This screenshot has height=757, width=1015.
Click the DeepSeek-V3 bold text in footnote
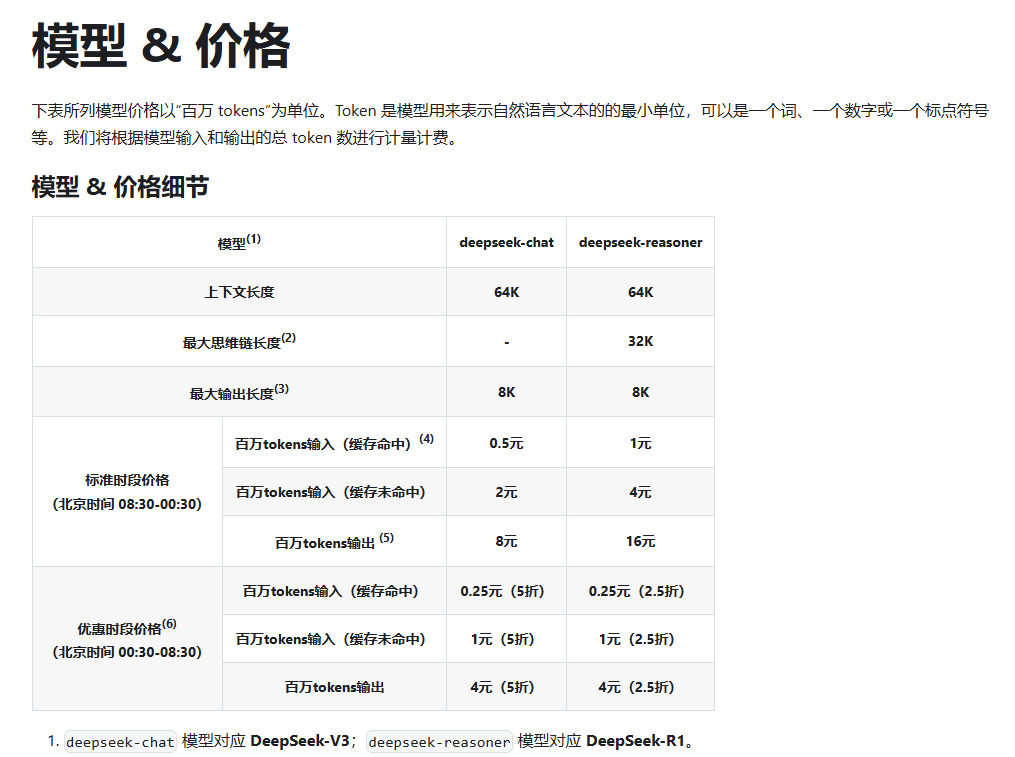click(x=300, y=741)
